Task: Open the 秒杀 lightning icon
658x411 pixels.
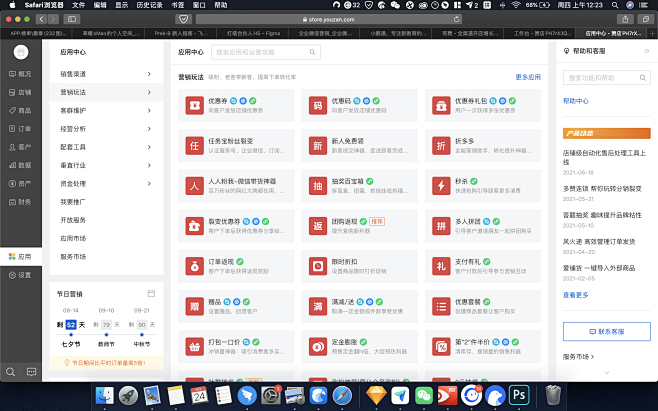Action: pos(441,186)
